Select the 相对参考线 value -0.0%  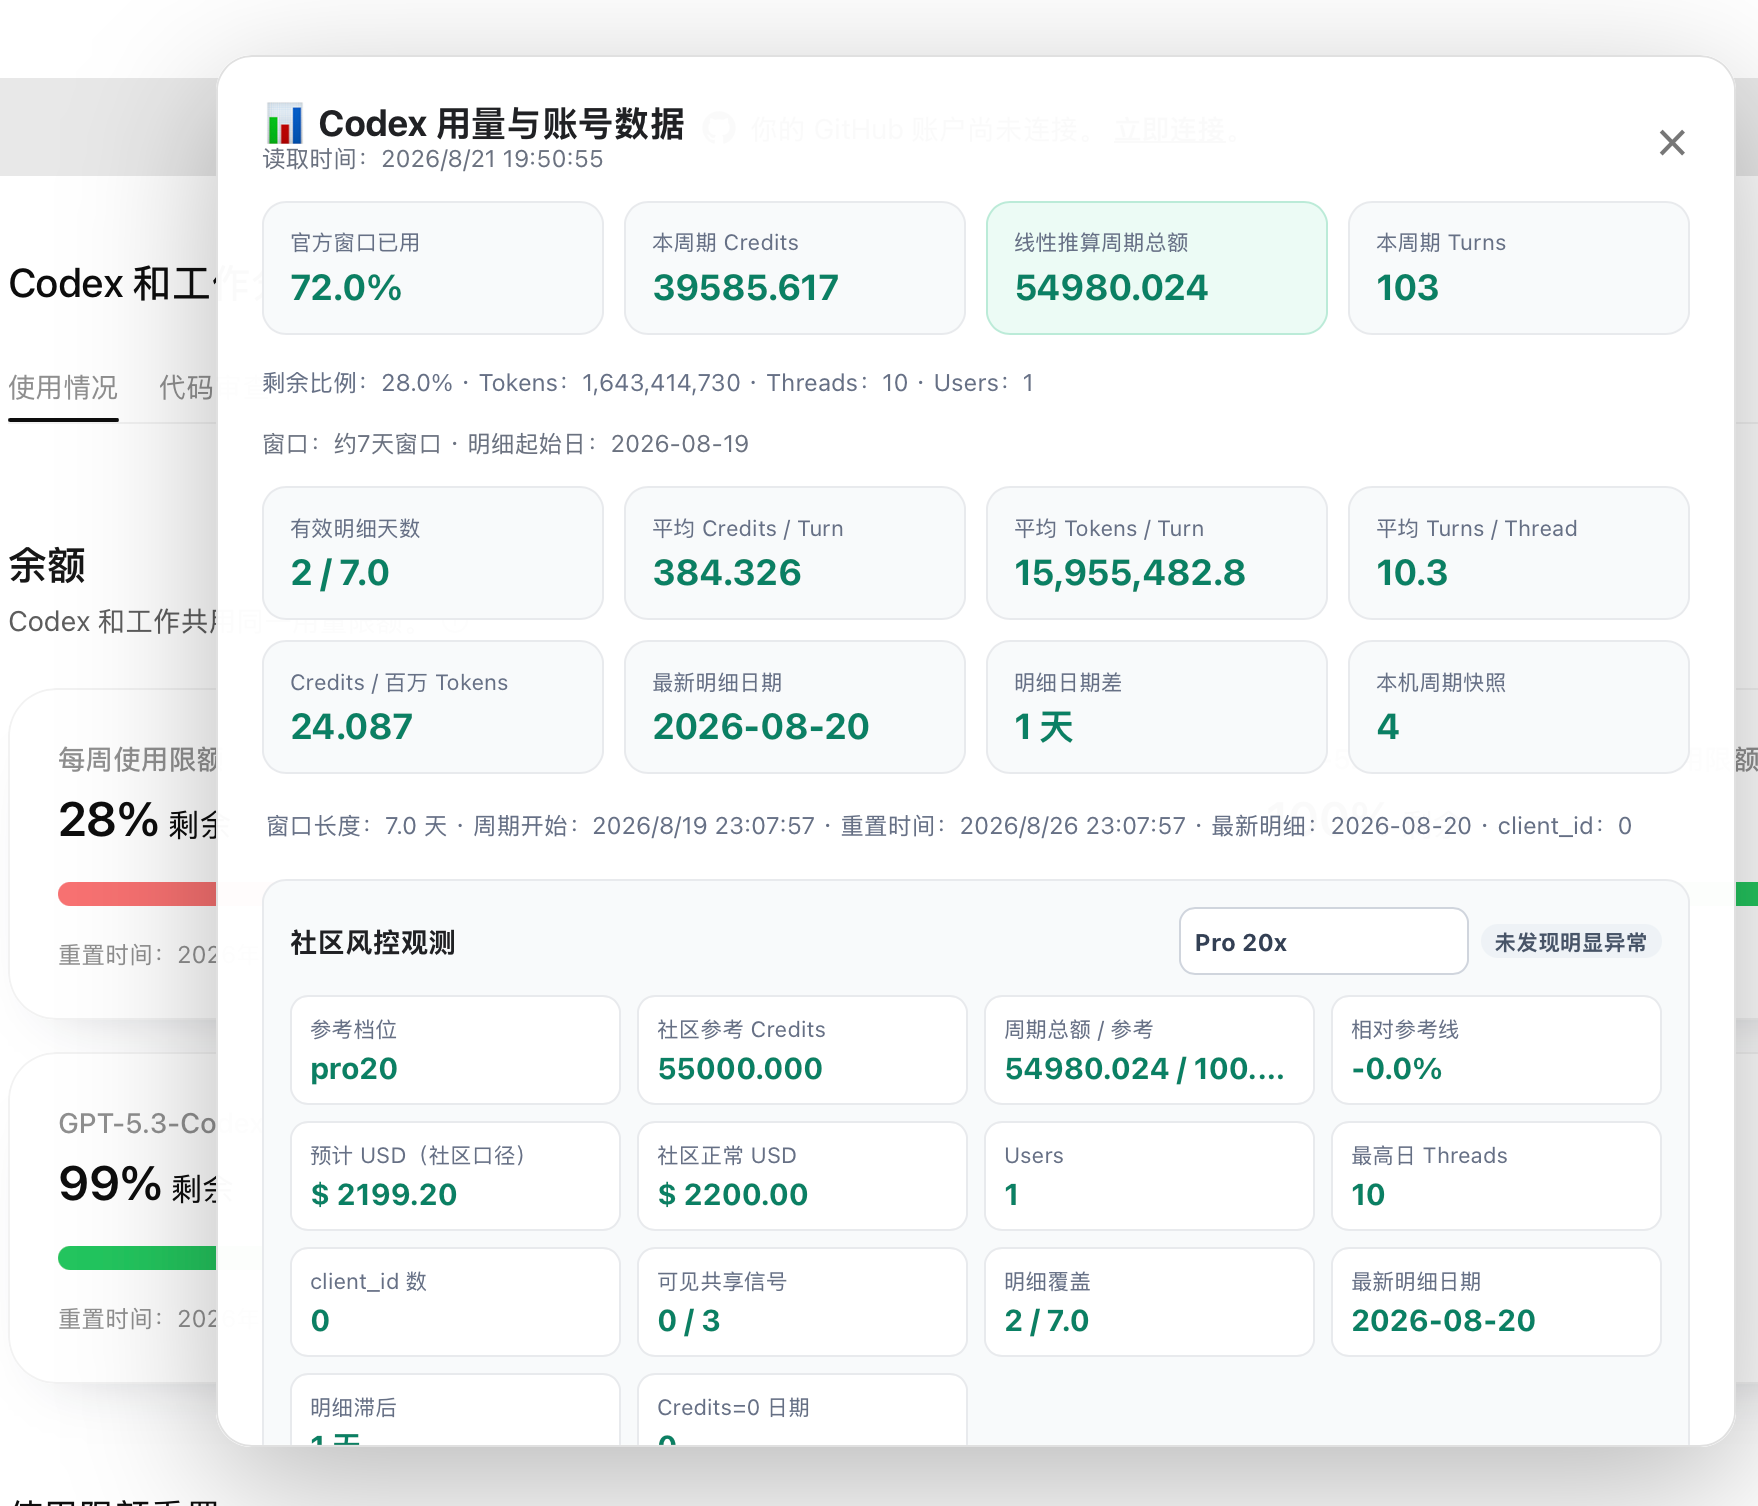1397,1069
